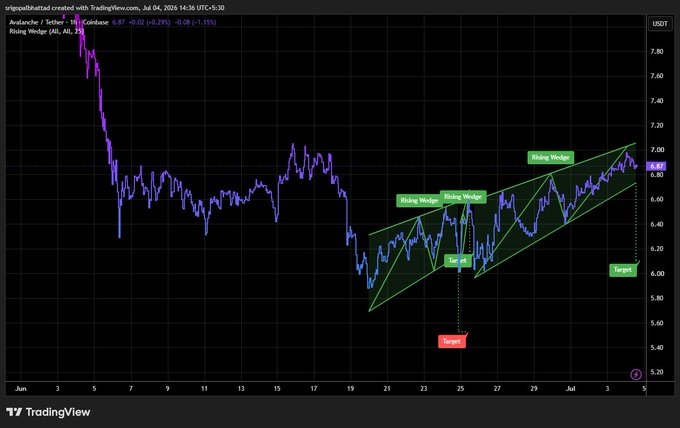The width and height of the screenshot is (680, 428).
Task: Click the Jul label on date axis
Action: [570, 389]
